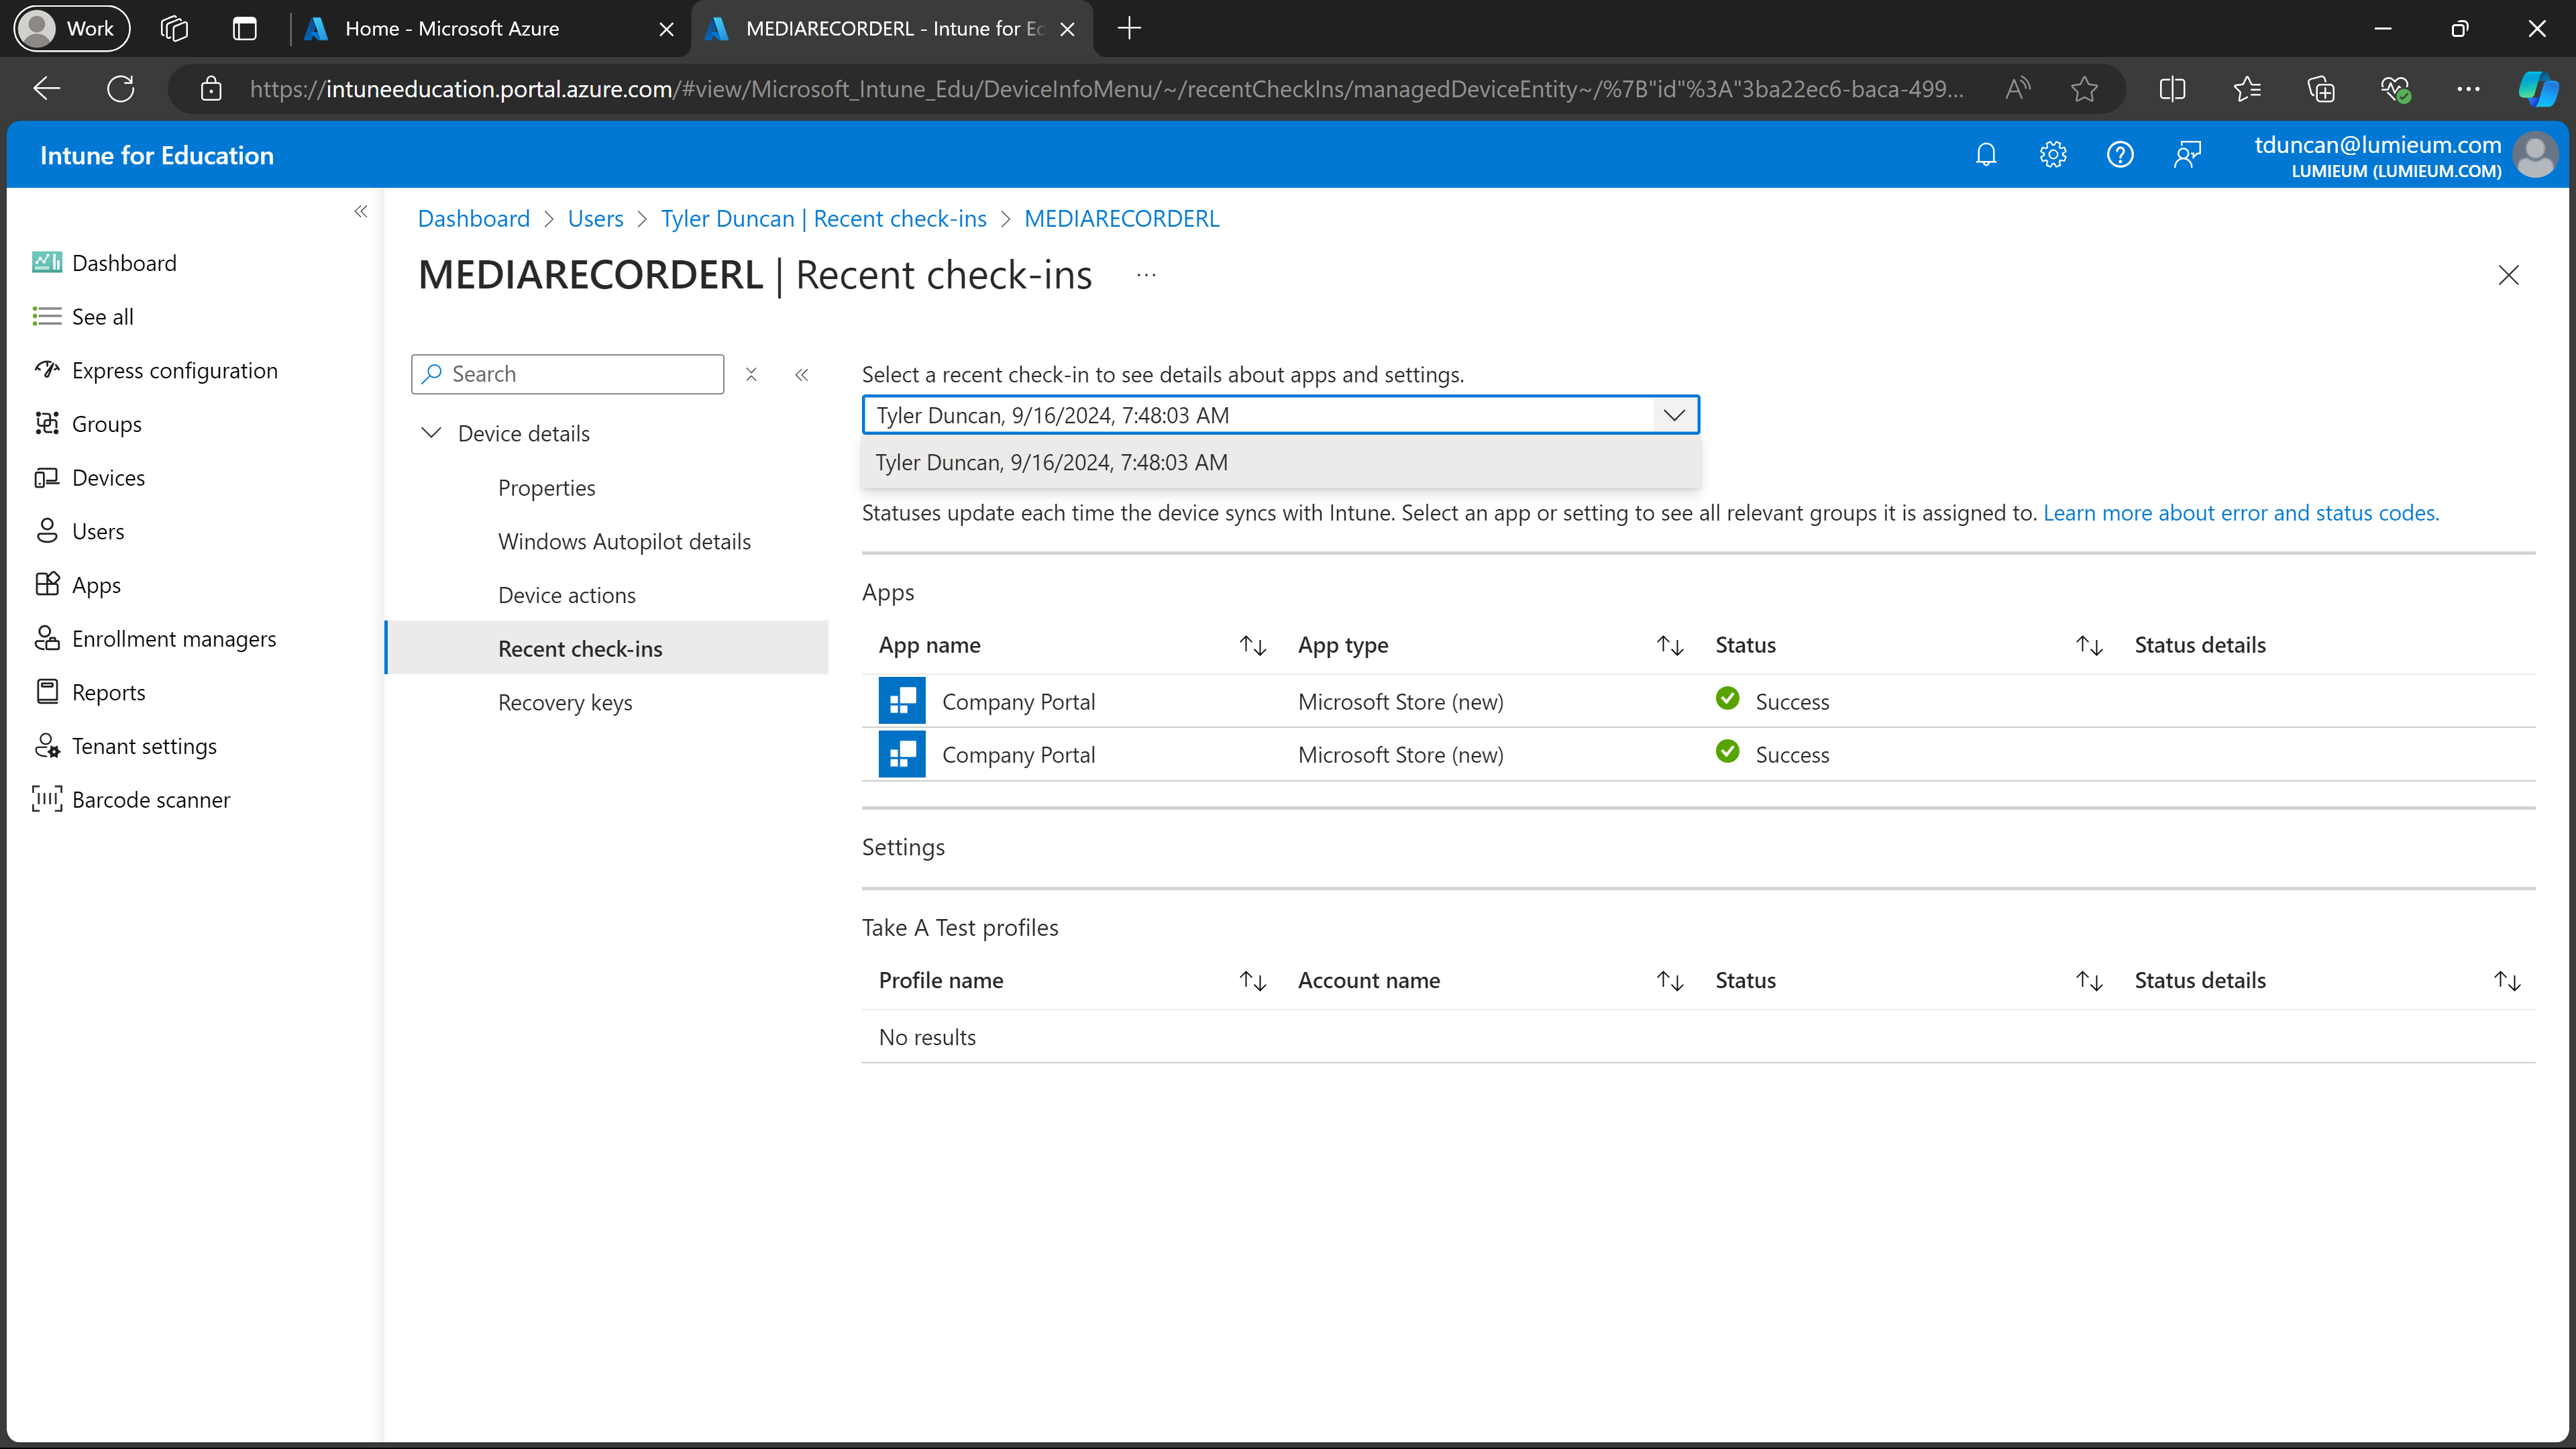
Task: Click the Users breadcrumb link
Action: [595, 219]
